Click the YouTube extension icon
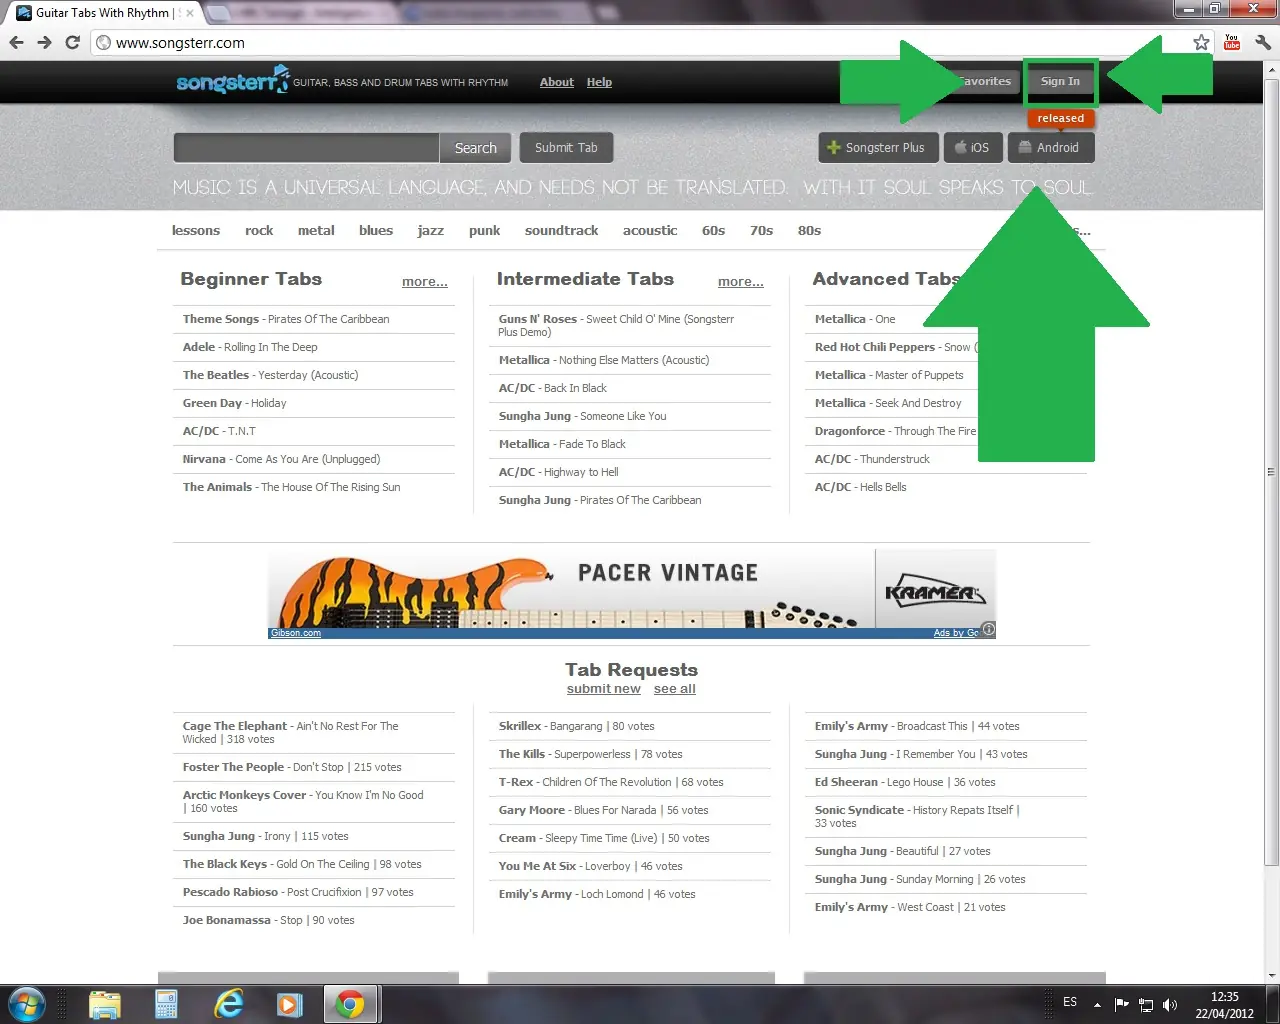Viewport: 1280px width, 1024px height. coord(1232,42)
